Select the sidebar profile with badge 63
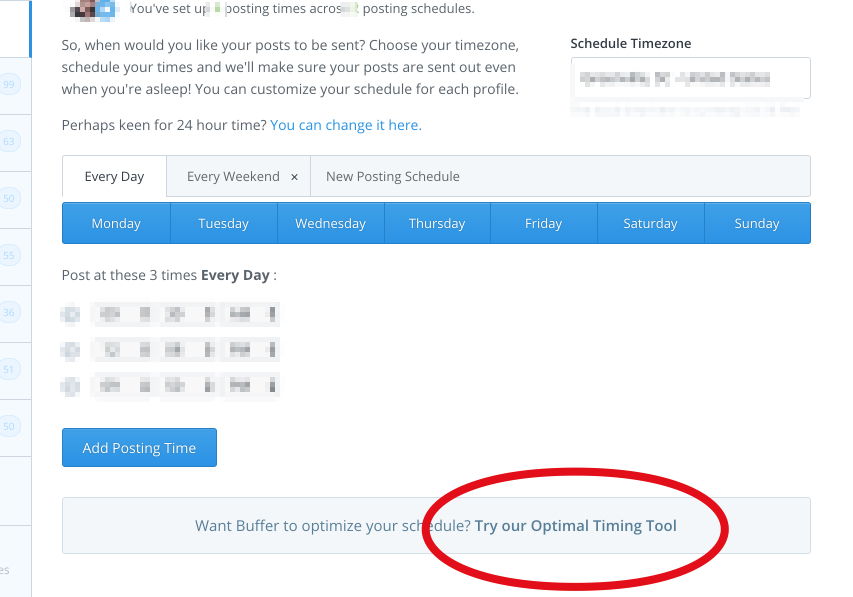The height and width of the screenshot is (597, 853). [x=9, y=141]
